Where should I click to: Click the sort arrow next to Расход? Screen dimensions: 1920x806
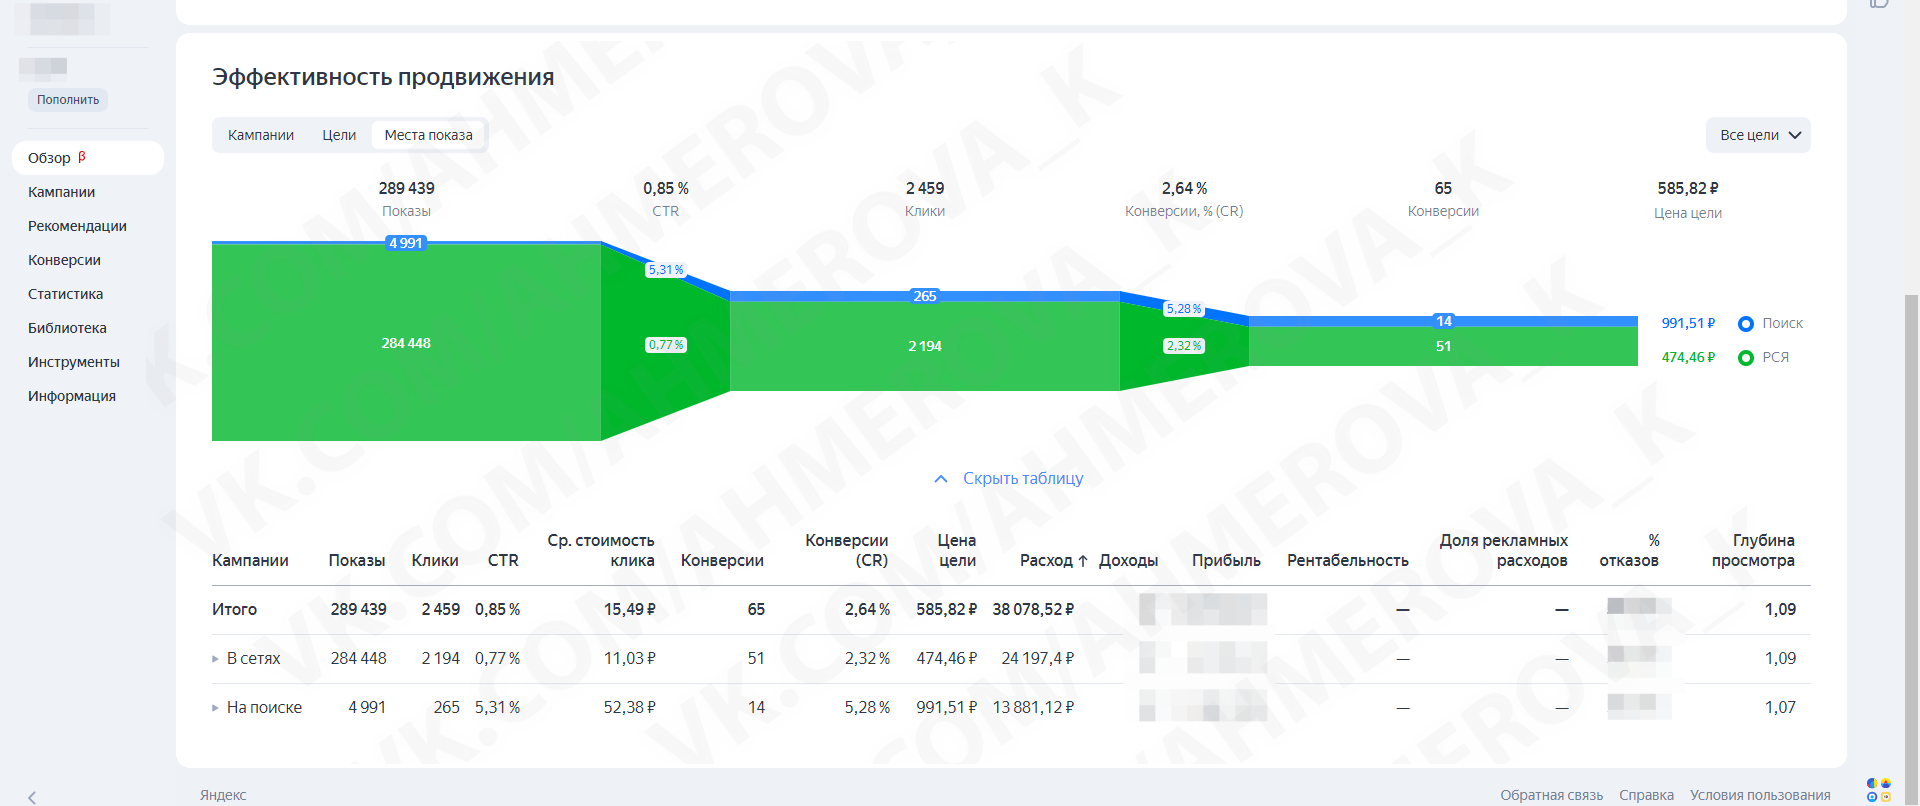click(x=1083, y=561)
